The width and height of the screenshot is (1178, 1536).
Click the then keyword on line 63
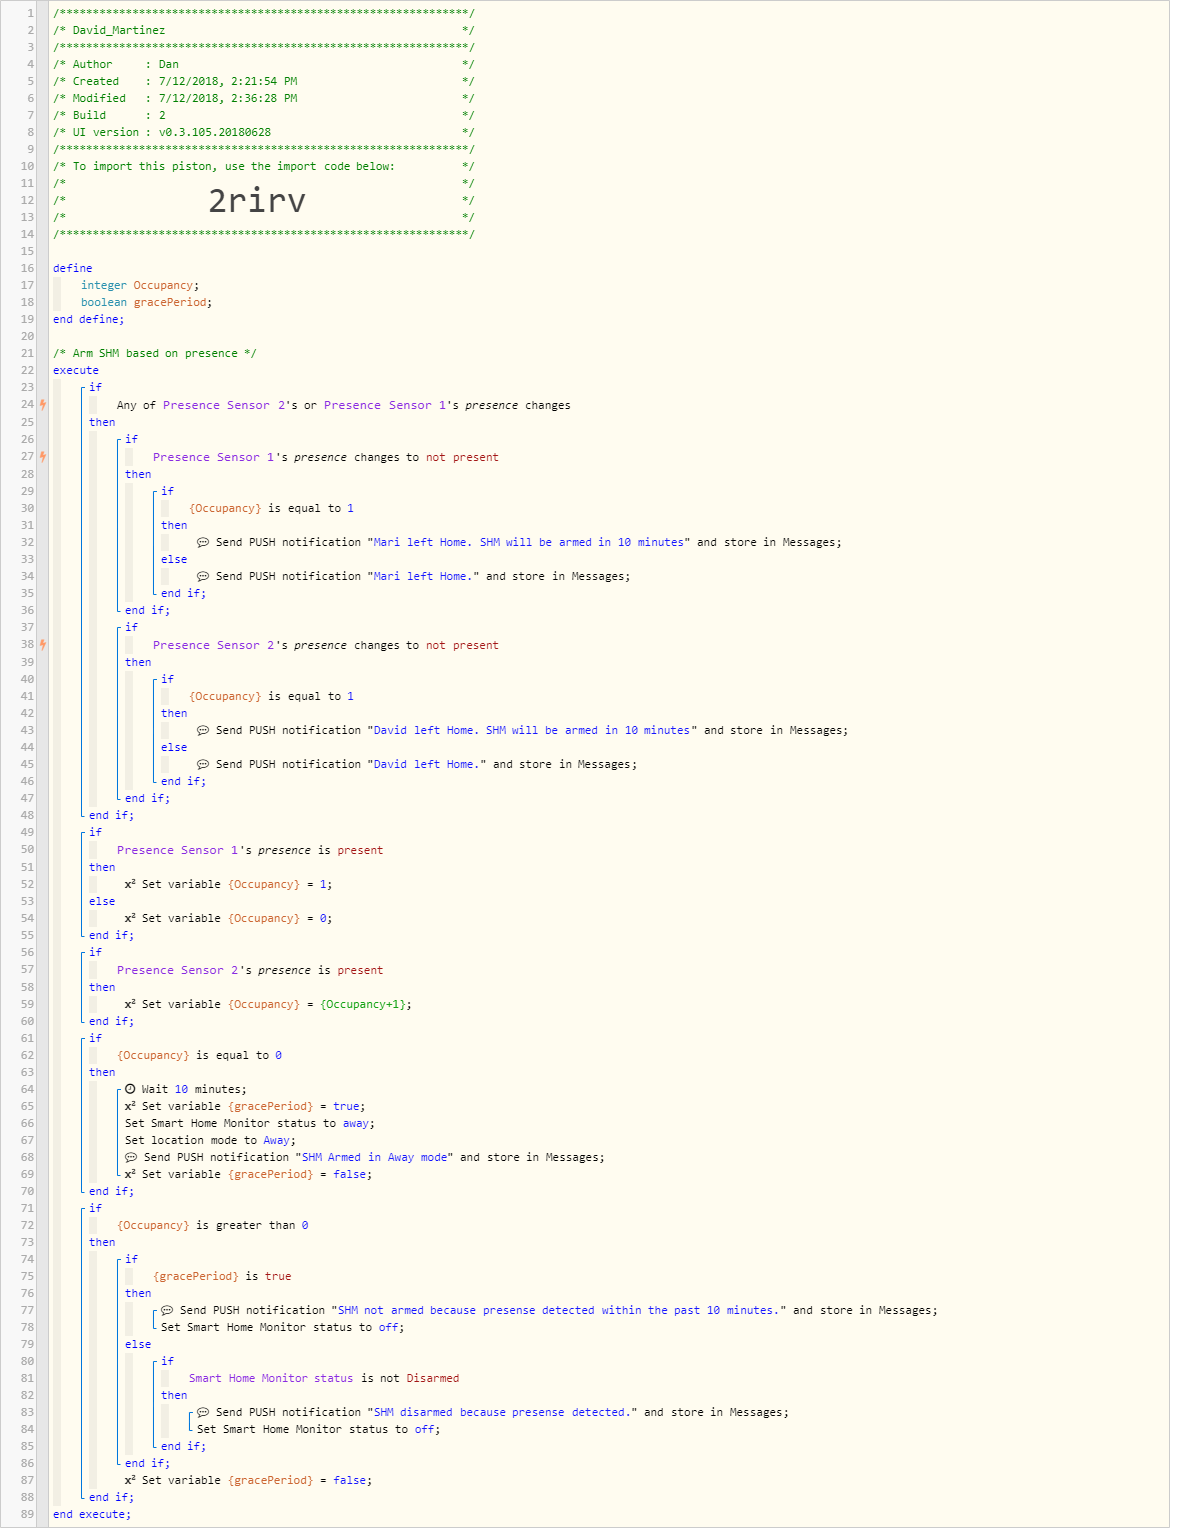102,1072
